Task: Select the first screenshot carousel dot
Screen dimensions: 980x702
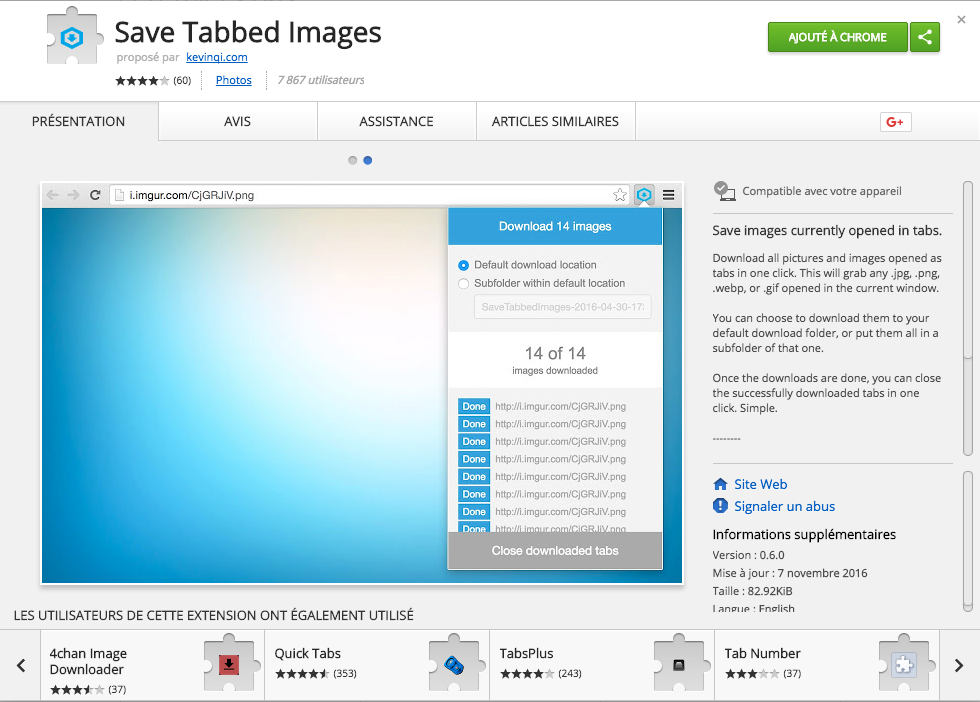Action: (352, 161)
